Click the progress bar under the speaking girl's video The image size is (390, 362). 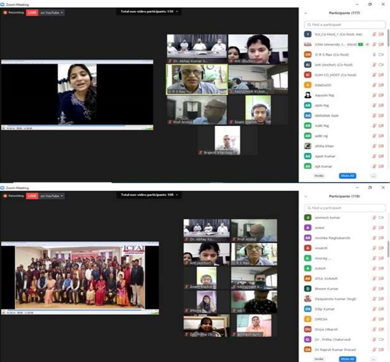tap(77, 126)
